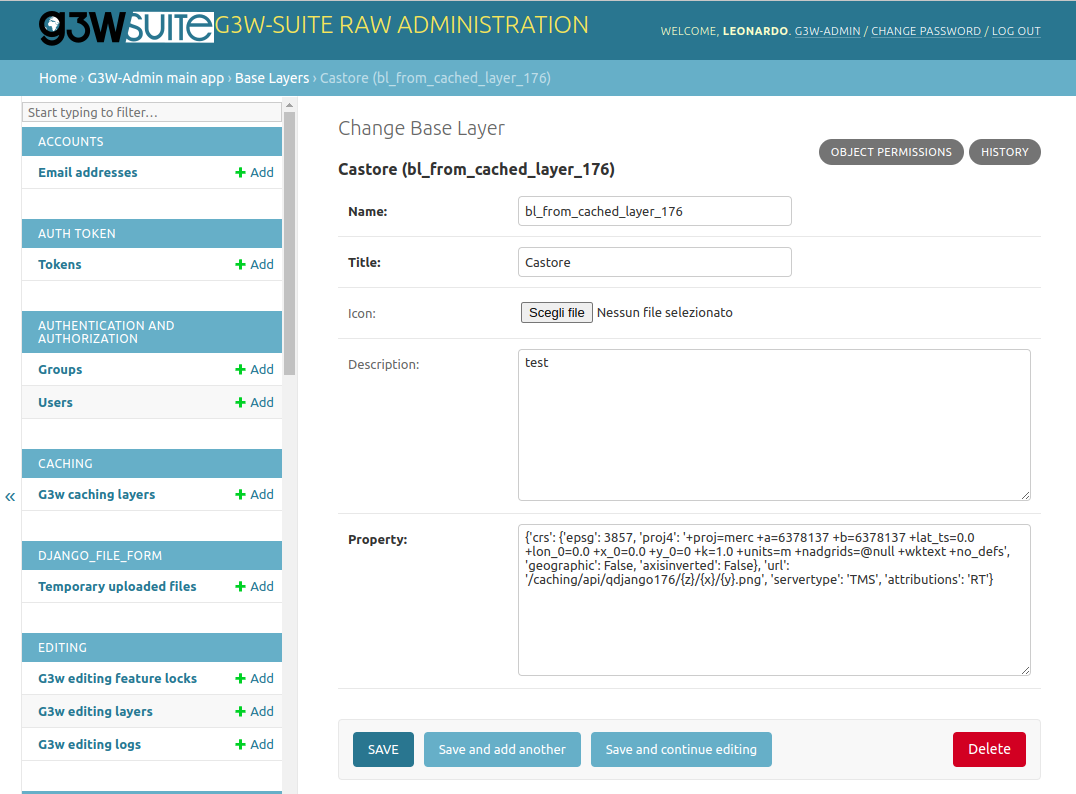1076x794 pixels.
Task: Click Log Out link
Action: click(x=1016, y=31)
